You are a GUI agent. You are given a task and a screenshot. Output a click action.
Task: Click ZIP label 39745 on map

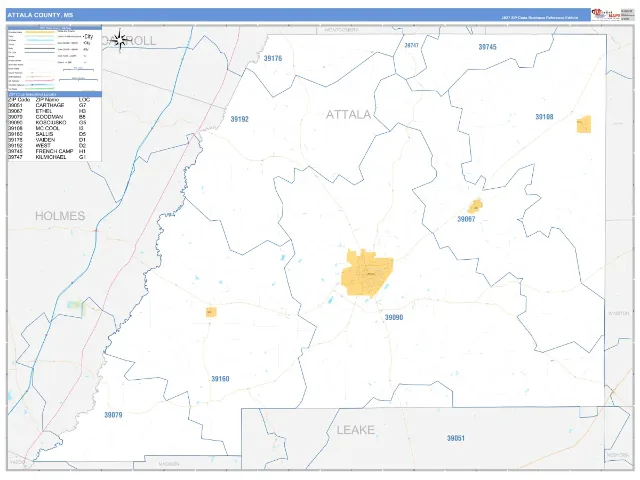(x=487, y=47)
